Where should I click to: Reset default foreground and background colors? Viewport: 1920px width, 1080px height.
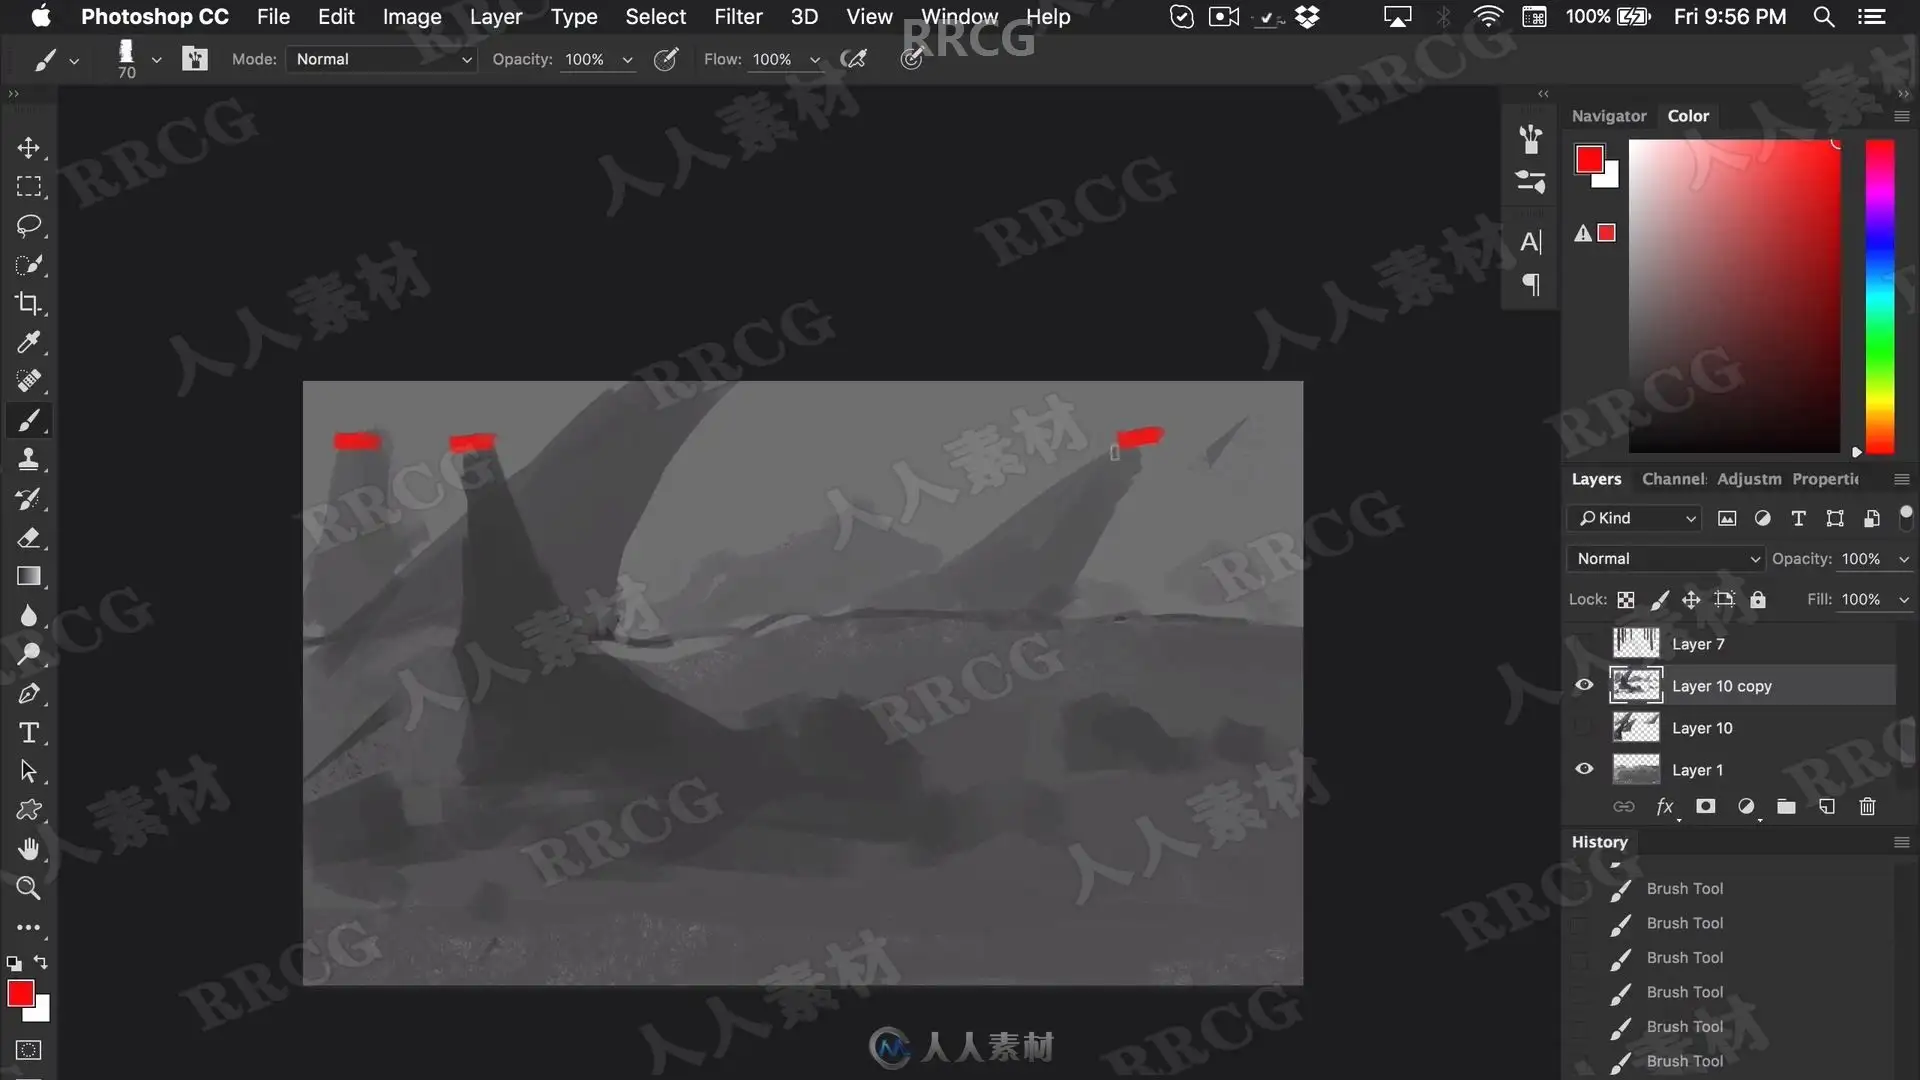[x=14, y=963]
